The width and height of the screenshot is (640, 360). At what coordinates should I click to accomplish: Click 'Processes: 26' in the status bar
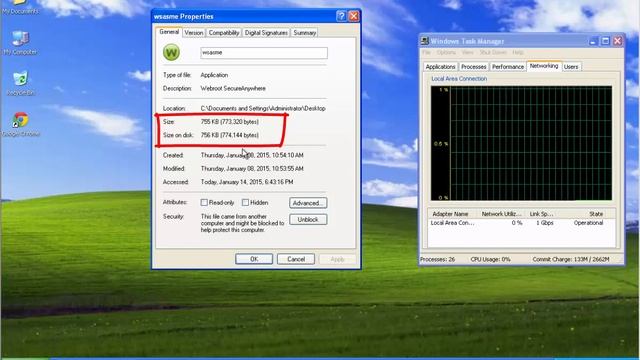pos(437,260)
